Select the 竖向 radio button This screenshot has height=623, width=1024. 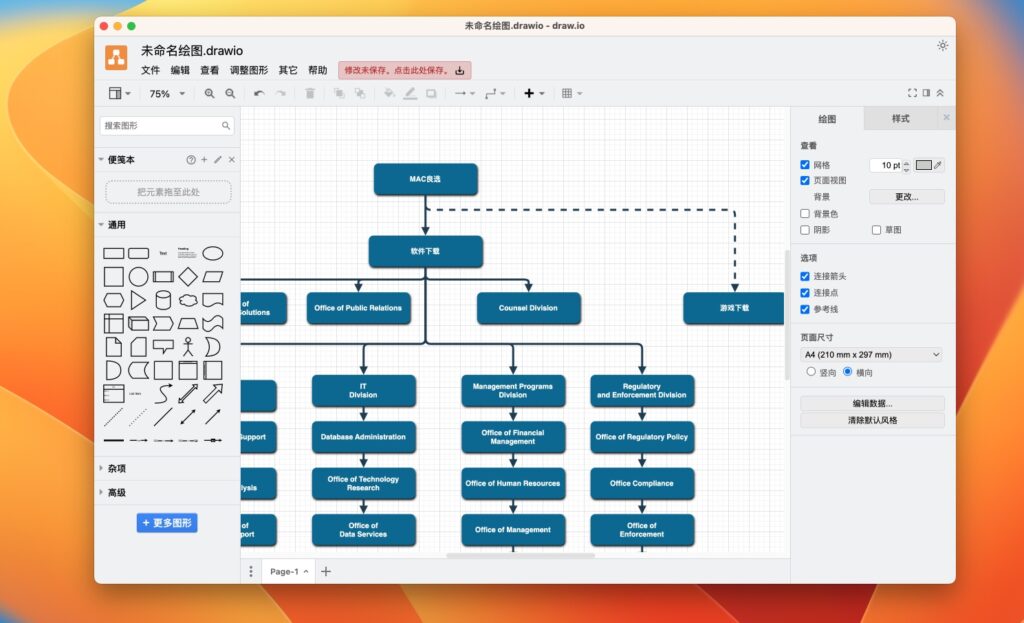coord(810,371)
